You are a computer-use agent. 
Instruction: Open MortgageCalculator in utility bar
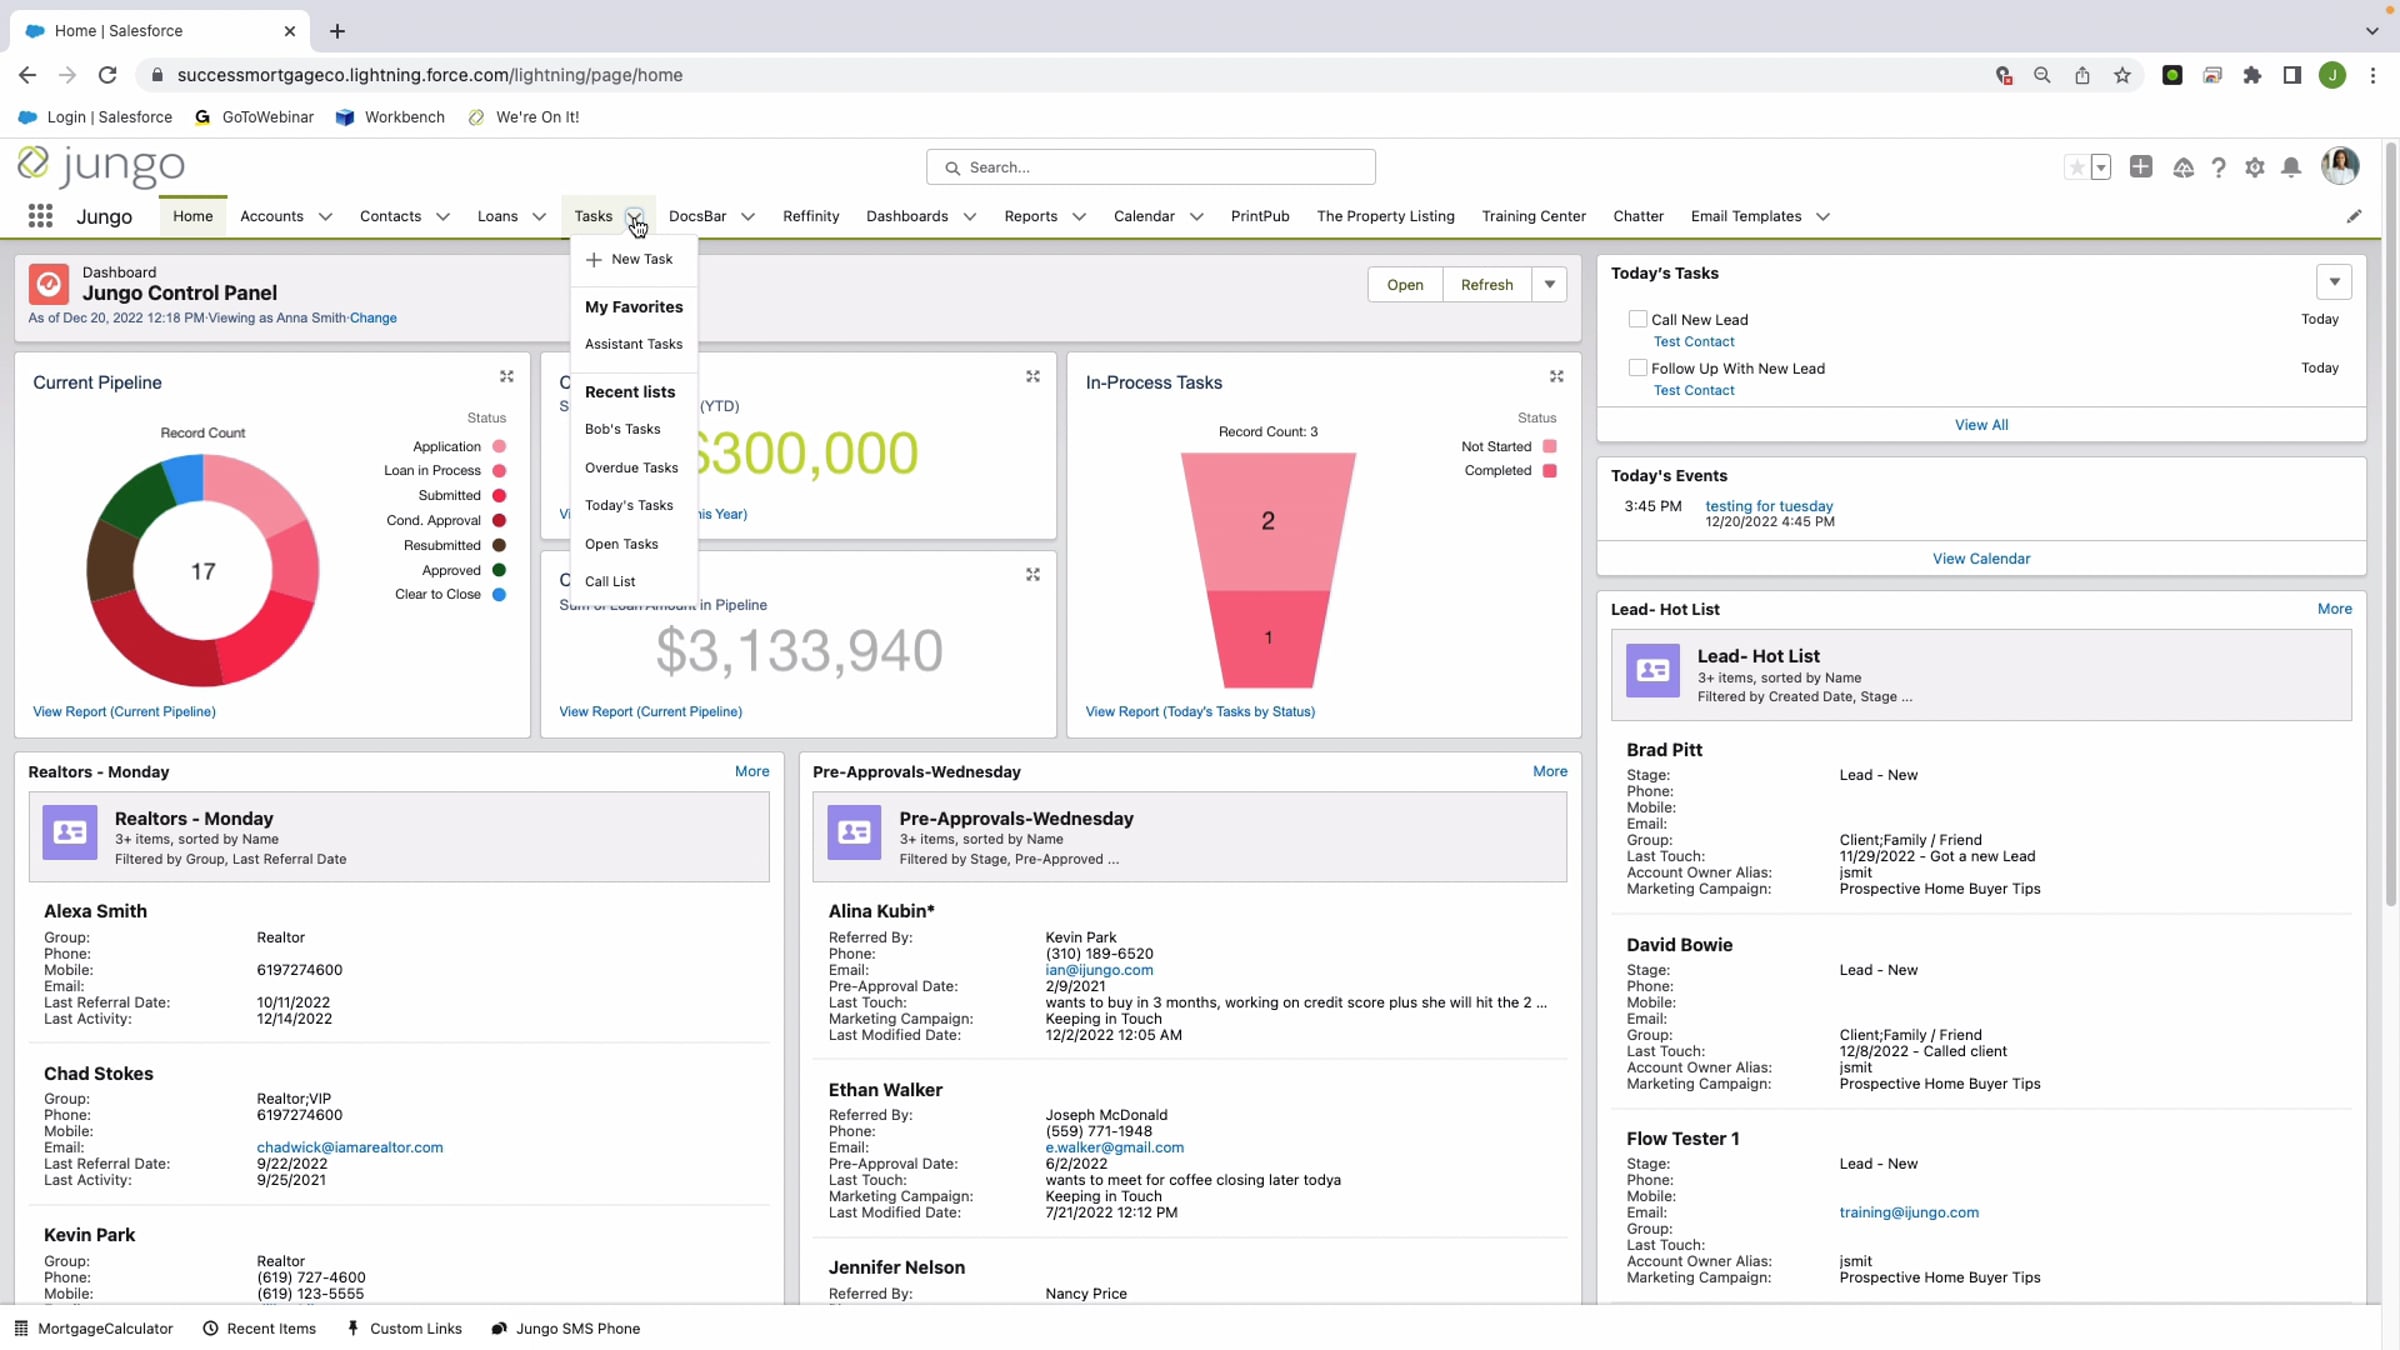(x=94, y=1328)
